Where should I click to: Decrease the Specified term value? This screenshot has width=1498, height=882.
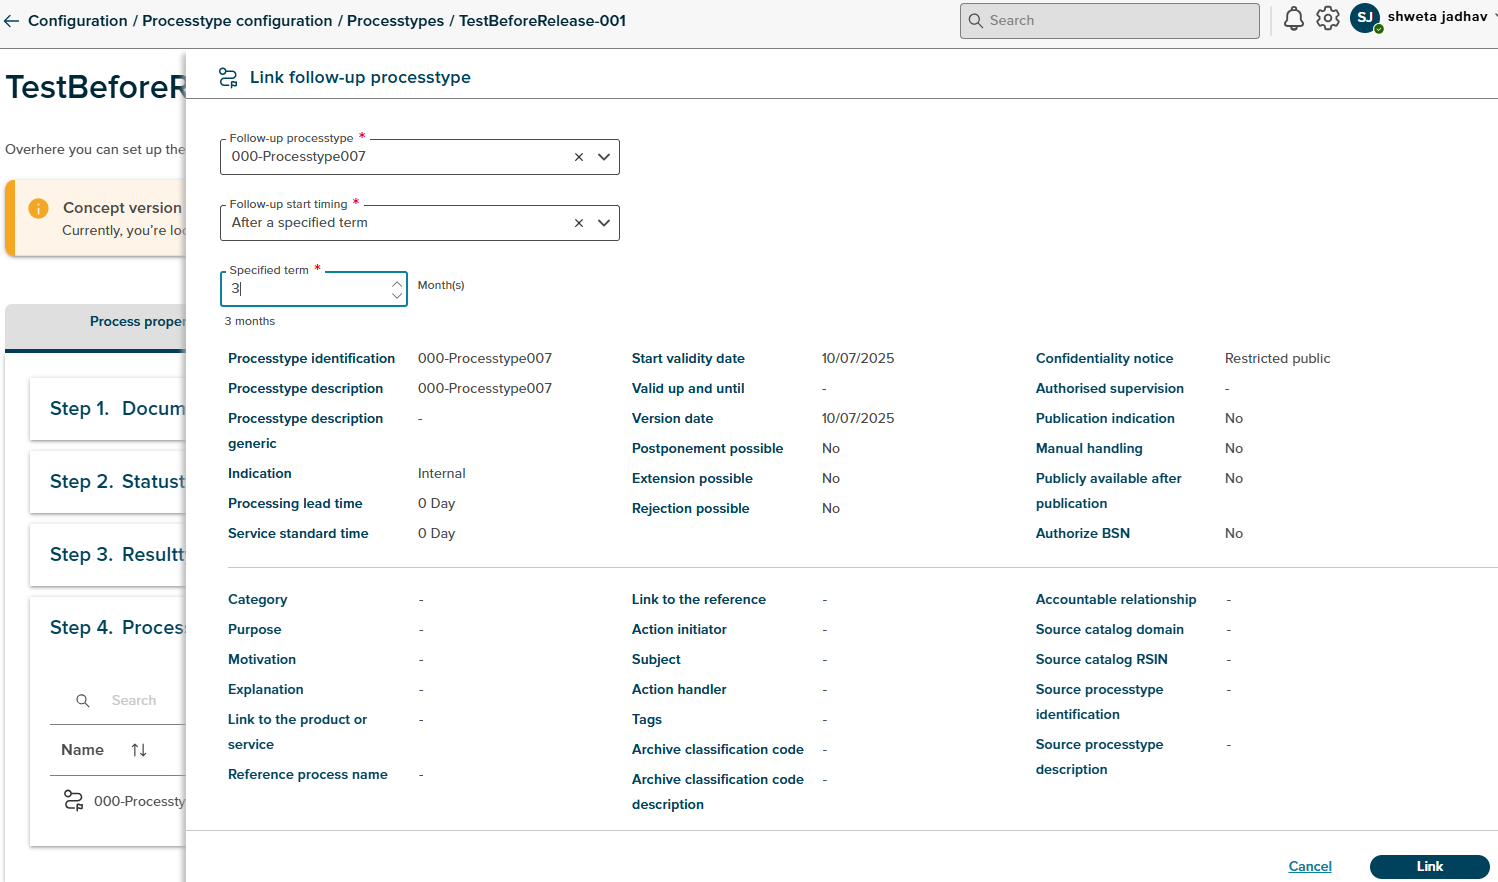point(397,295)
